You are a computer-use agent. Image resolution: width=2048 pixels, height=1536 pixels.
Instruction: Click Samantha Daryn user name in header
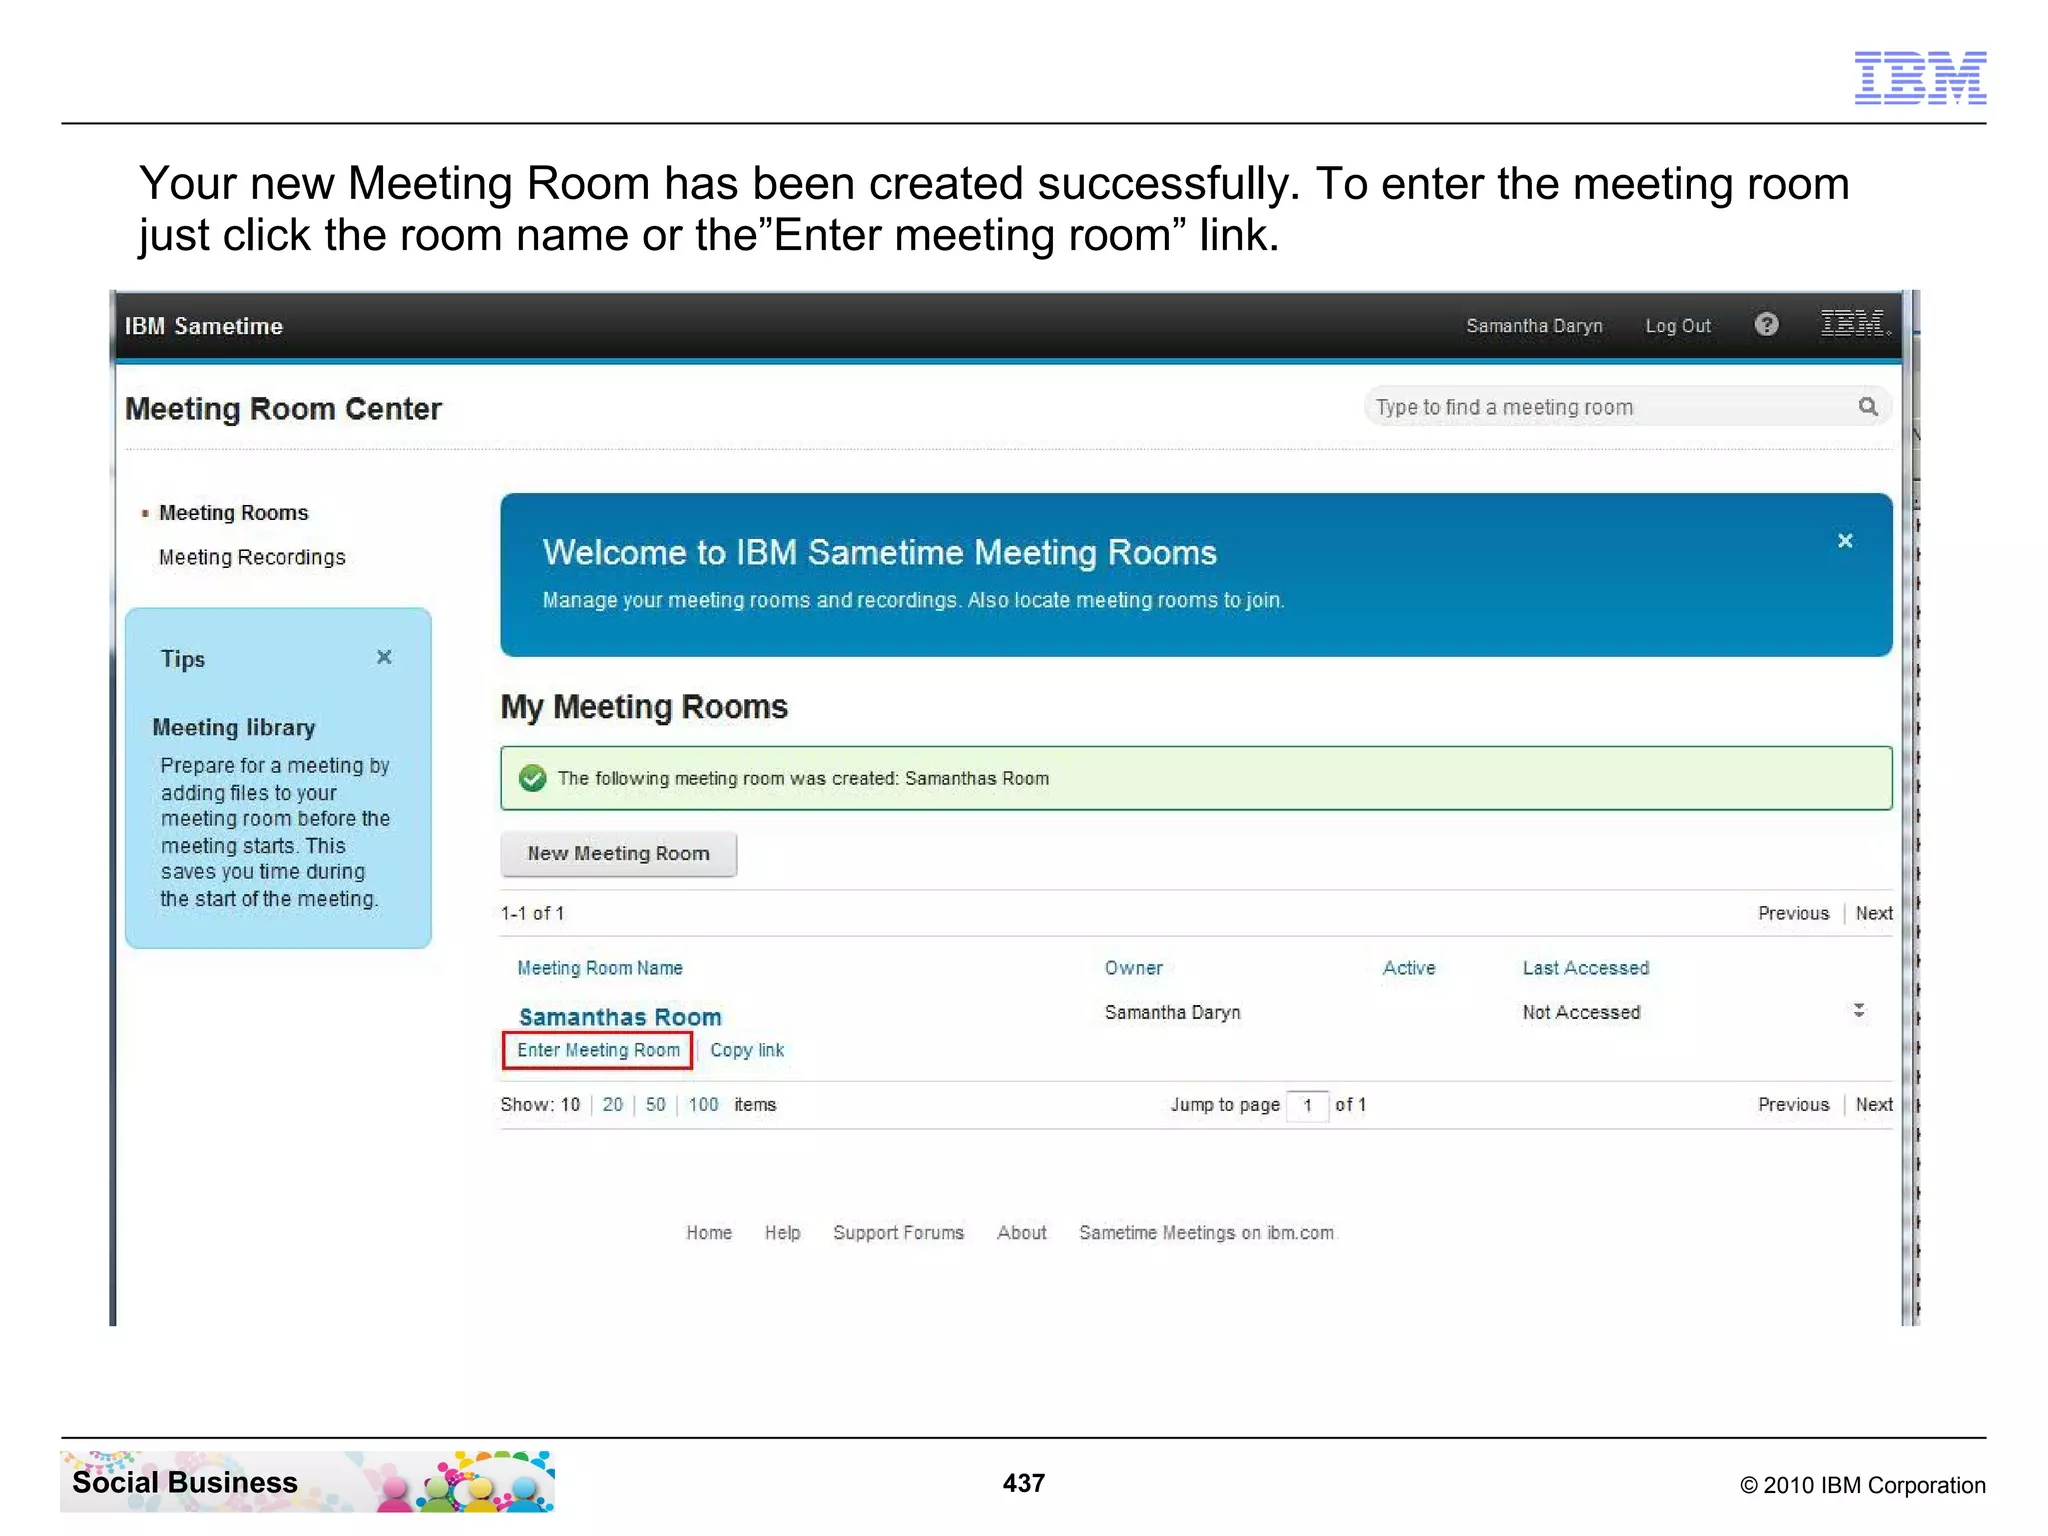[1534, 326]
